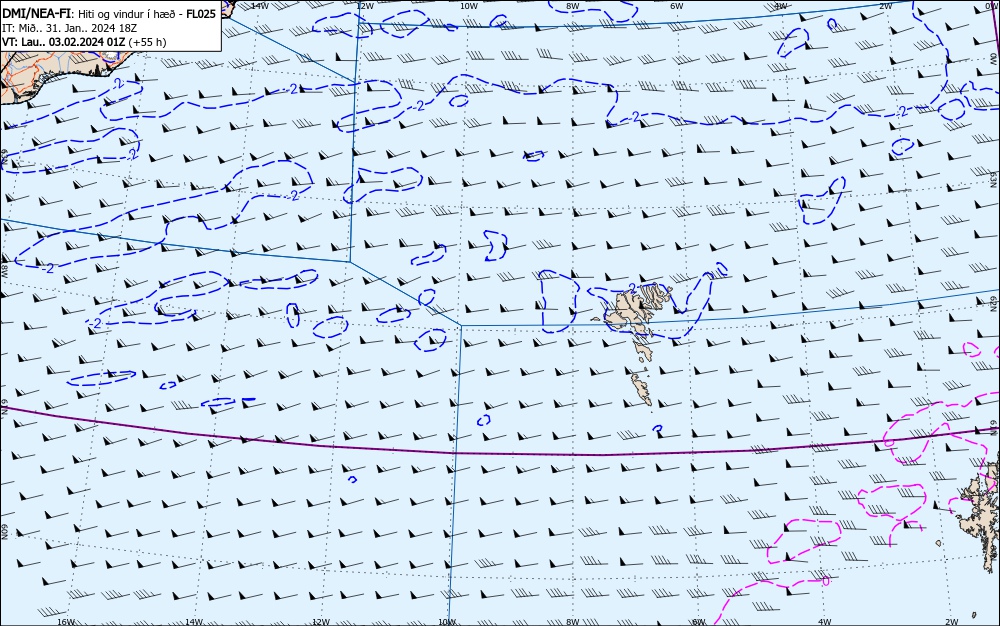The image size is (1000, 626).
Task: Click the '14W' longitude label on top edge
Action: [x=259, y=6]
